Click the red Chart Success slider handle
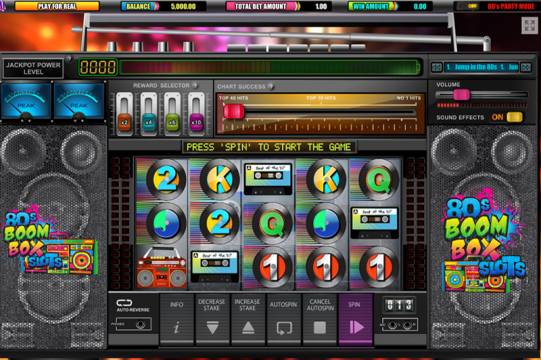 click(x=234, y=112)
